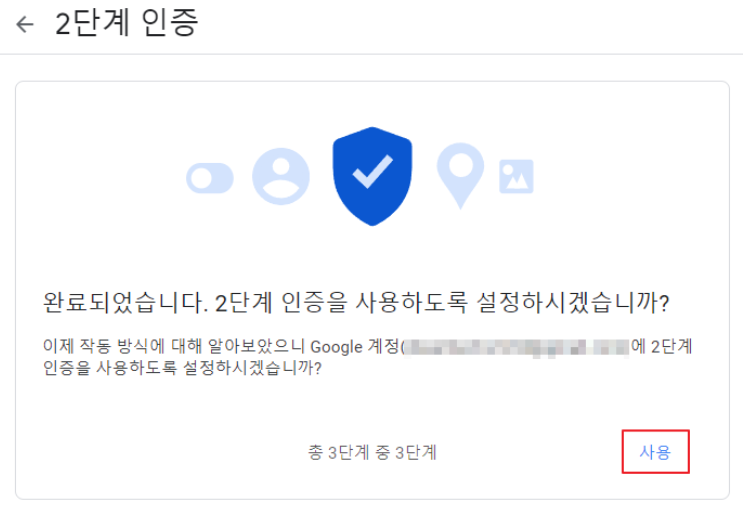Click the '2' digit in the title
This screenshot has height=512, width=743.
point(63,24)
